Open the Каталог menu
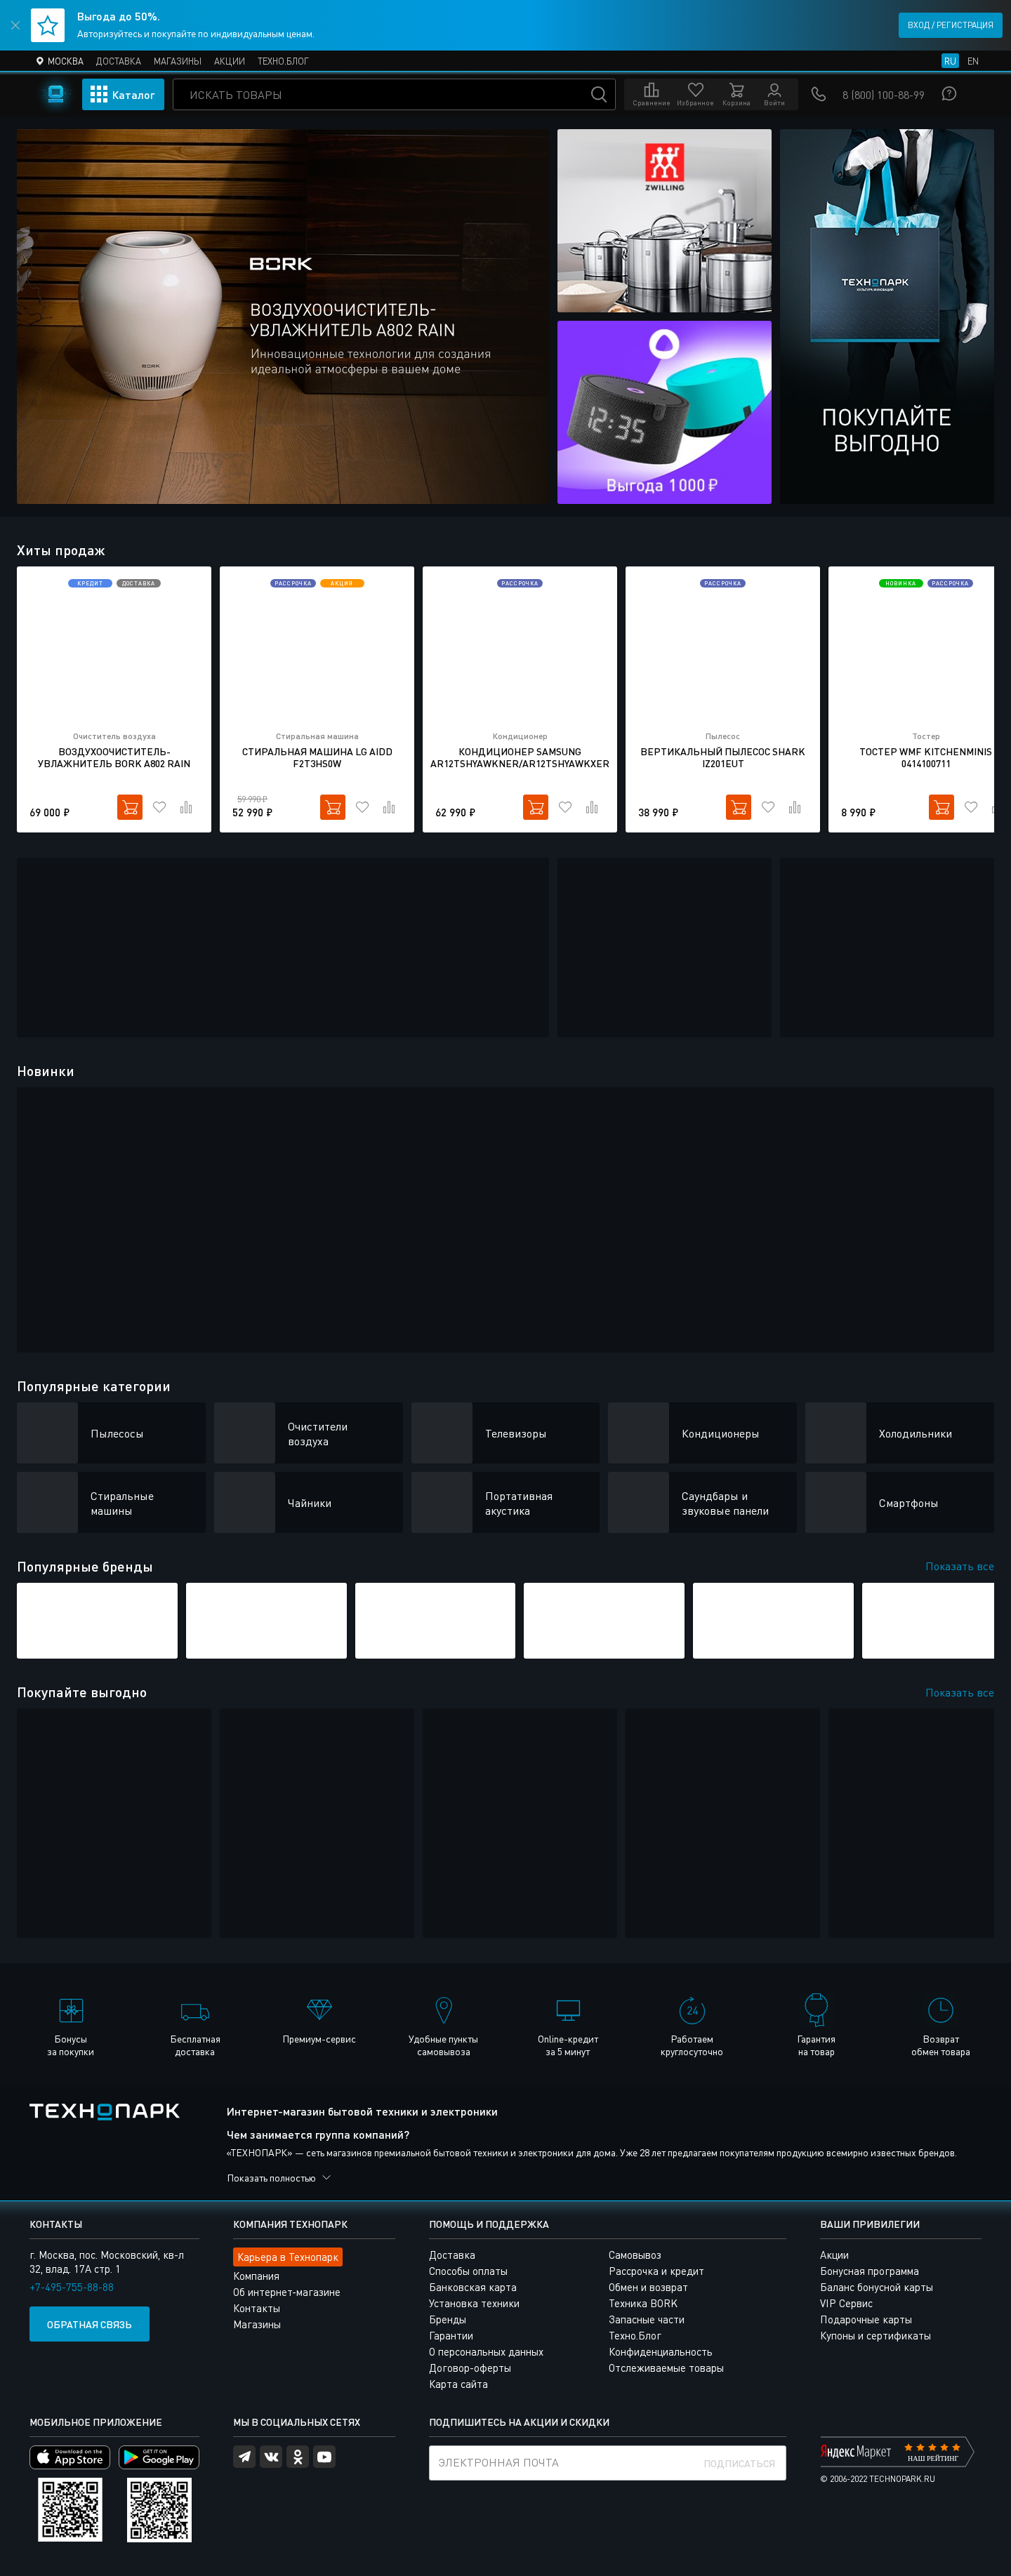1011x2576 pixels. pos(123,95)
